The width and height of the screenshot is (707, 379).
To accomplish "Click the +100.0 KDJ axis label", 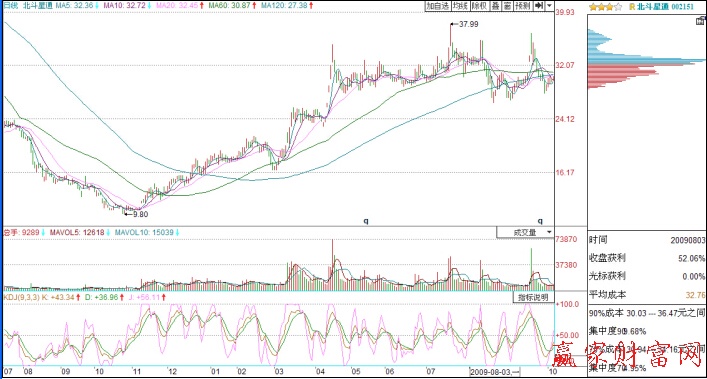I will click(567, 304).
